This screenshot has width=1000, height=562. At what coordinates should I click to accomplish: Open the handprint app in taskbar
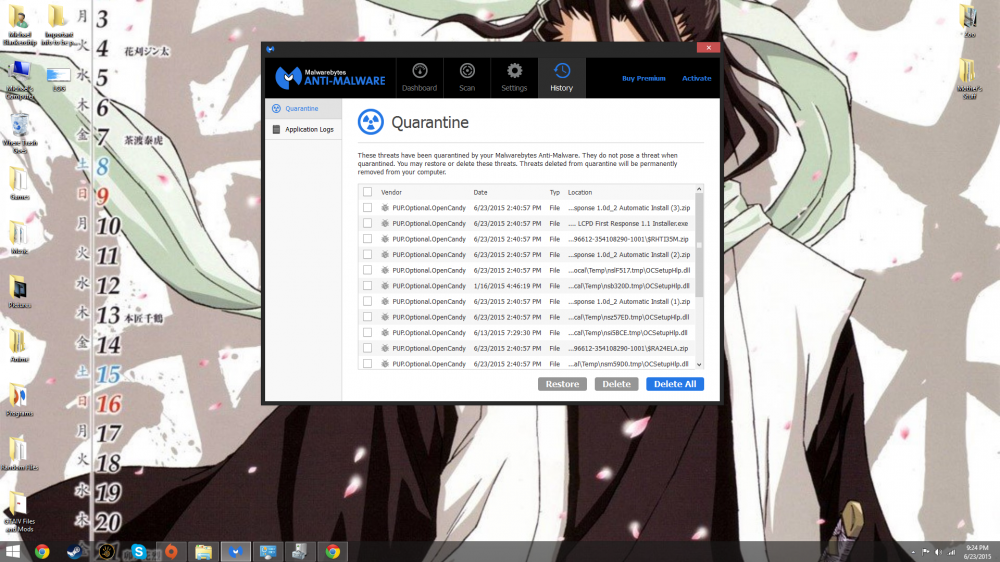point(106,552)
